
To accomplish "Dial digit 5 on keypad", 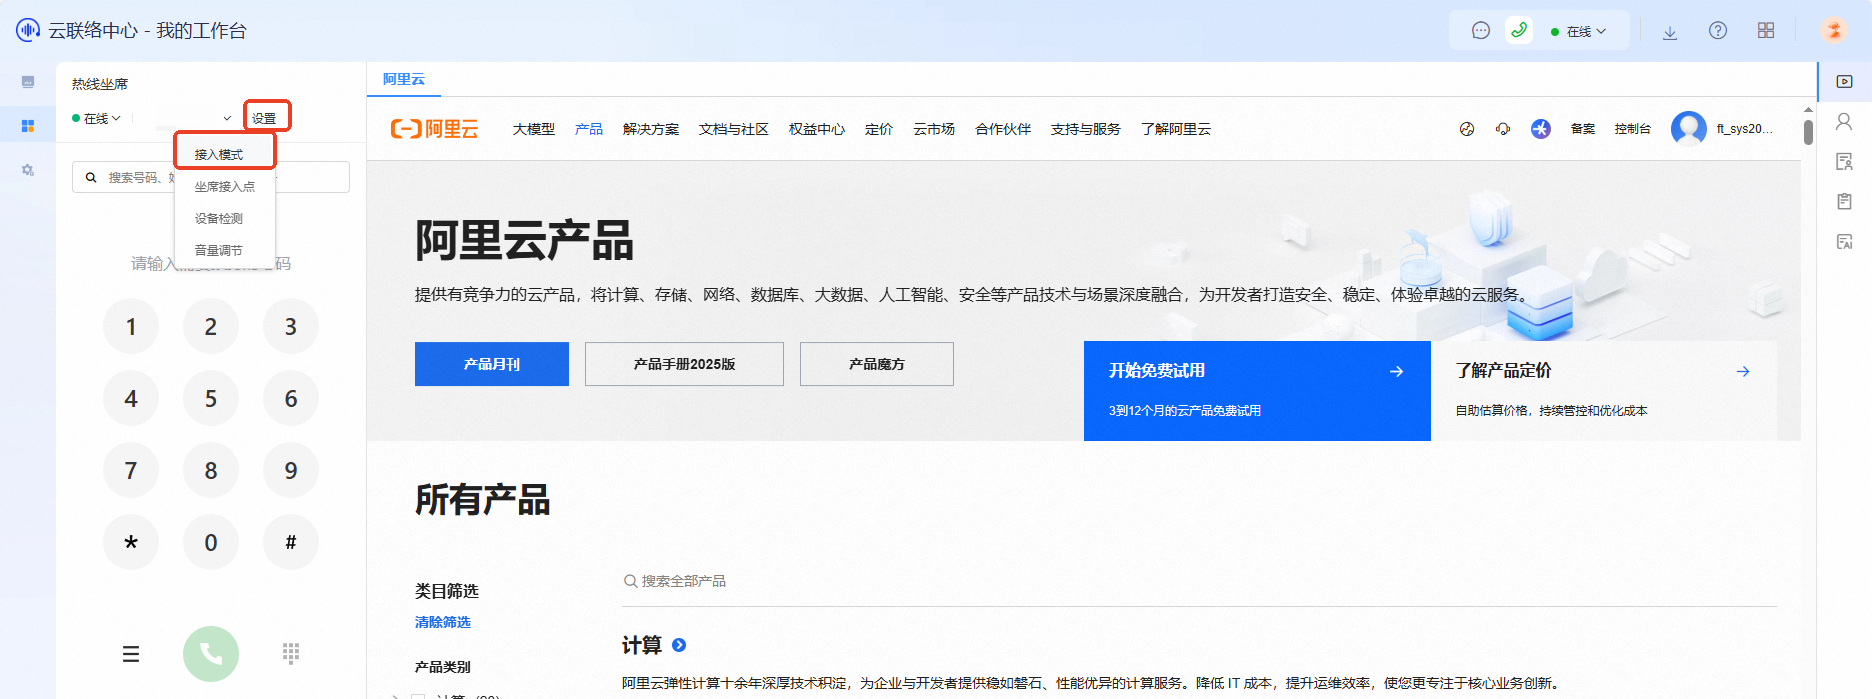I will (x=211, y=399).
